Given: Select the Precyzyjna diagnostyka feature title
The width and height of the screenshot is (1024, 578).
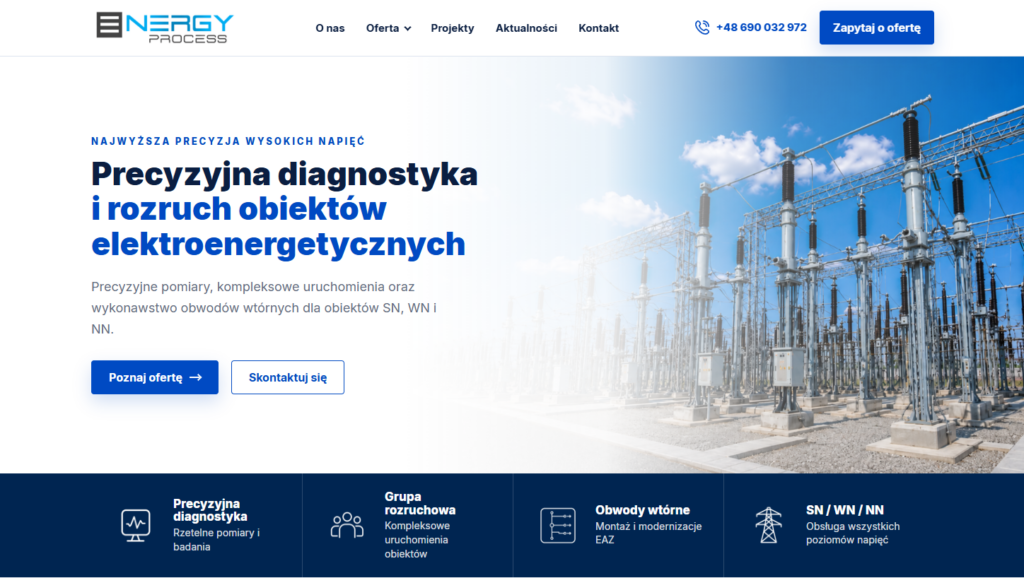Looking at the screenshot, I should pyautogui.click(x=210, y=510).
